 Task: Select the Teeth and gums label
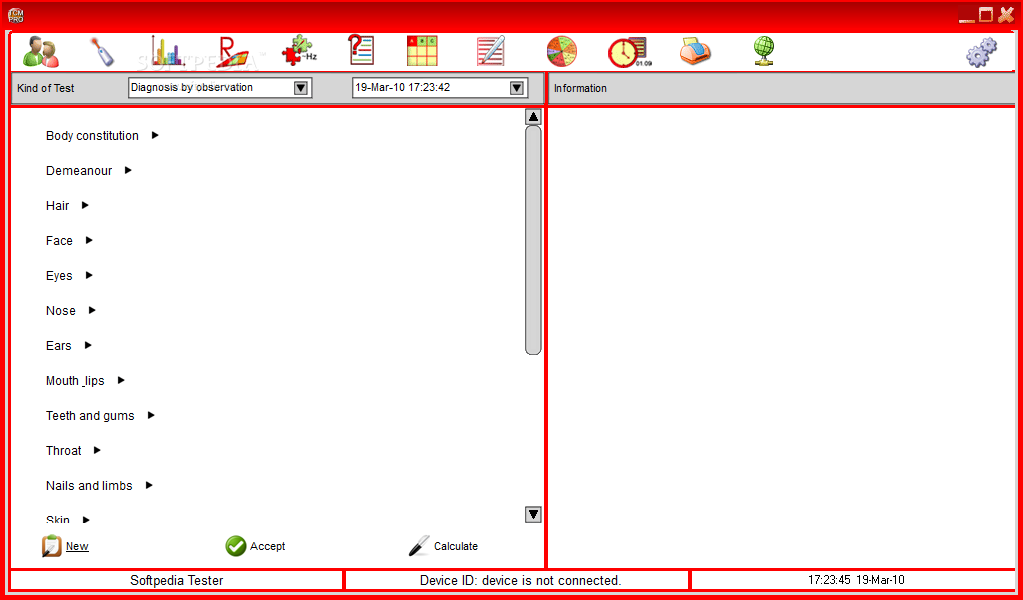(x=90, y=415)
